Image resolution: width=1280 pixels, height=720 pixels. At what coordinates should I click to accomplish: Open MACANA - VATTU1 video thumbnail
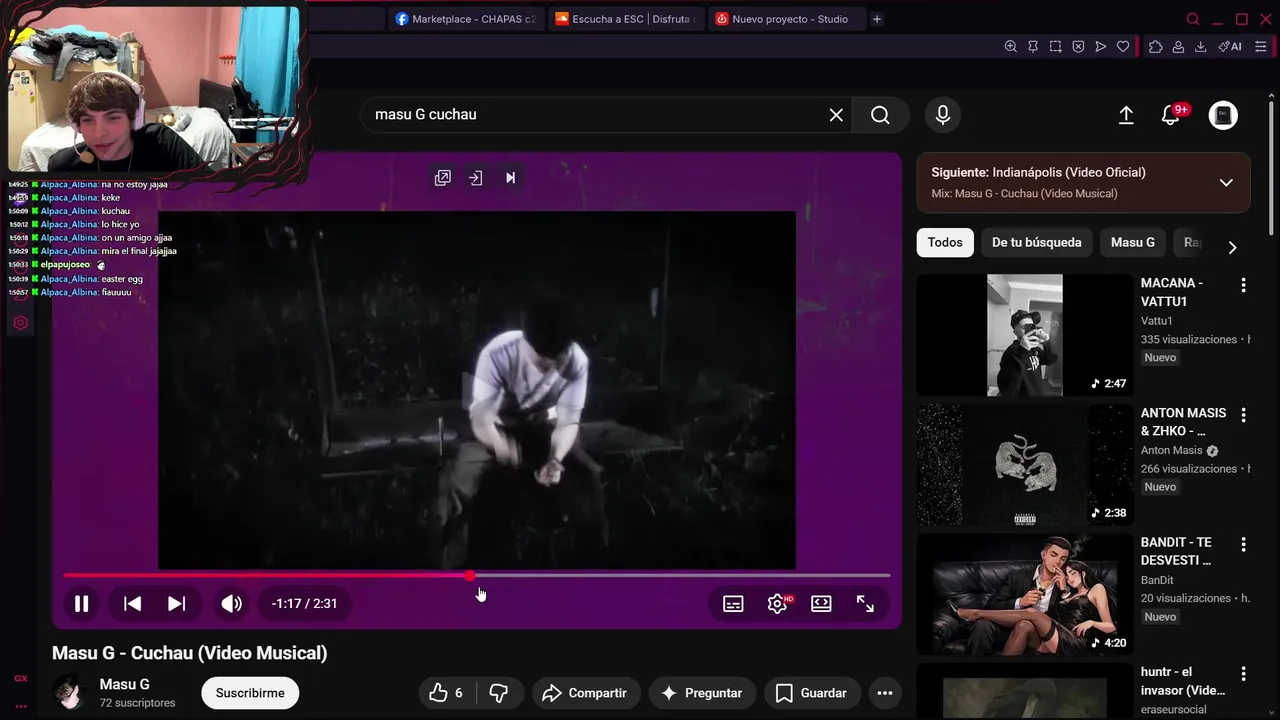coord(1025,335)
